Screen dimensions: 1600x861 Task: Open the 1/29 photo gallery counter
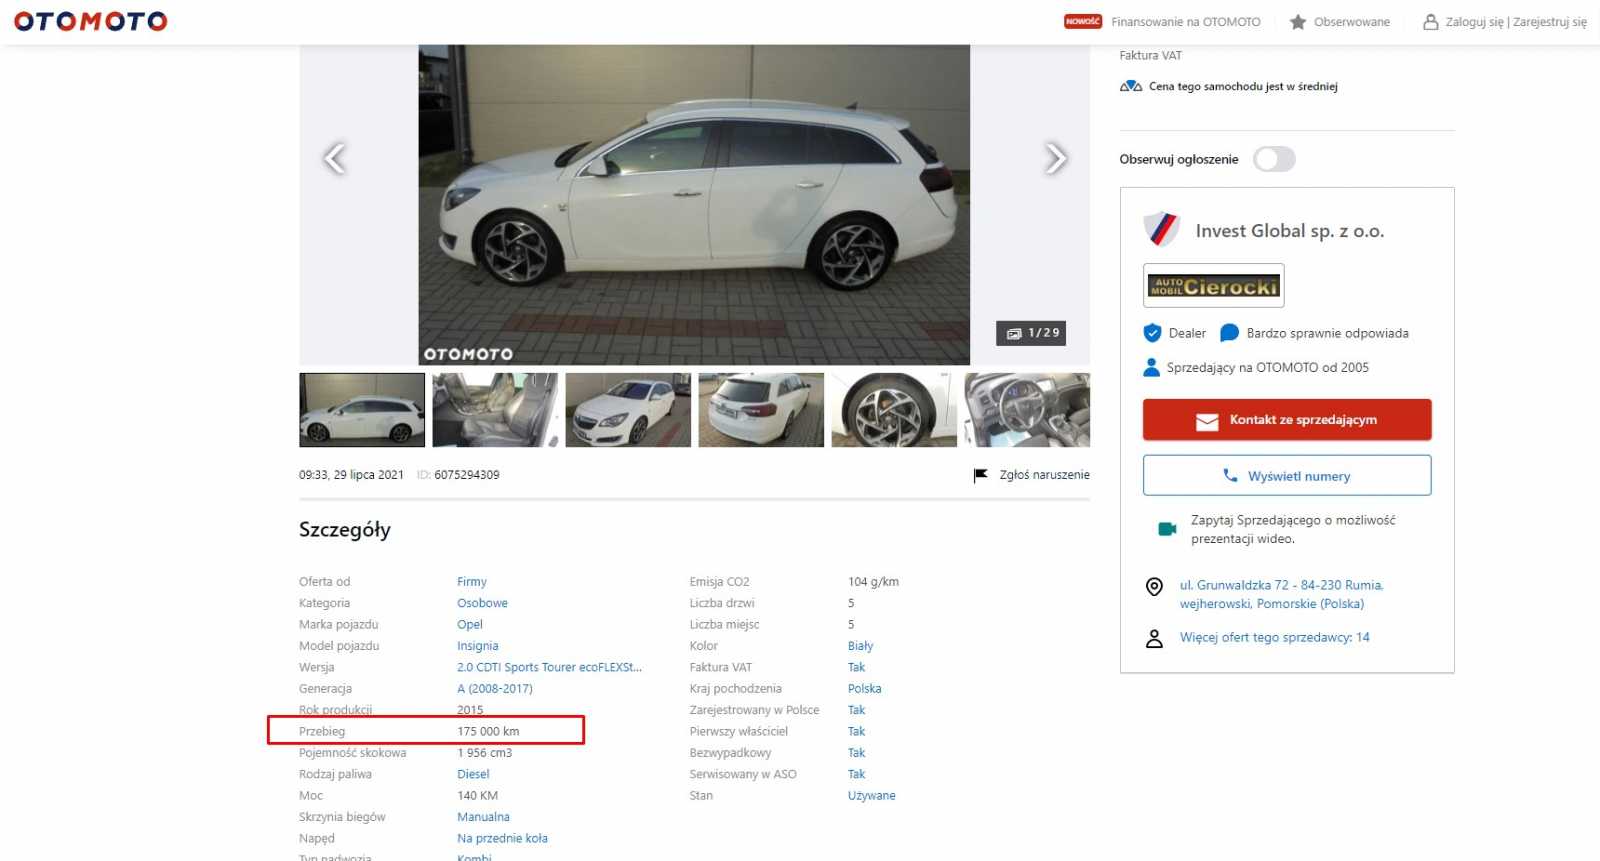(x=1031, y=333)
